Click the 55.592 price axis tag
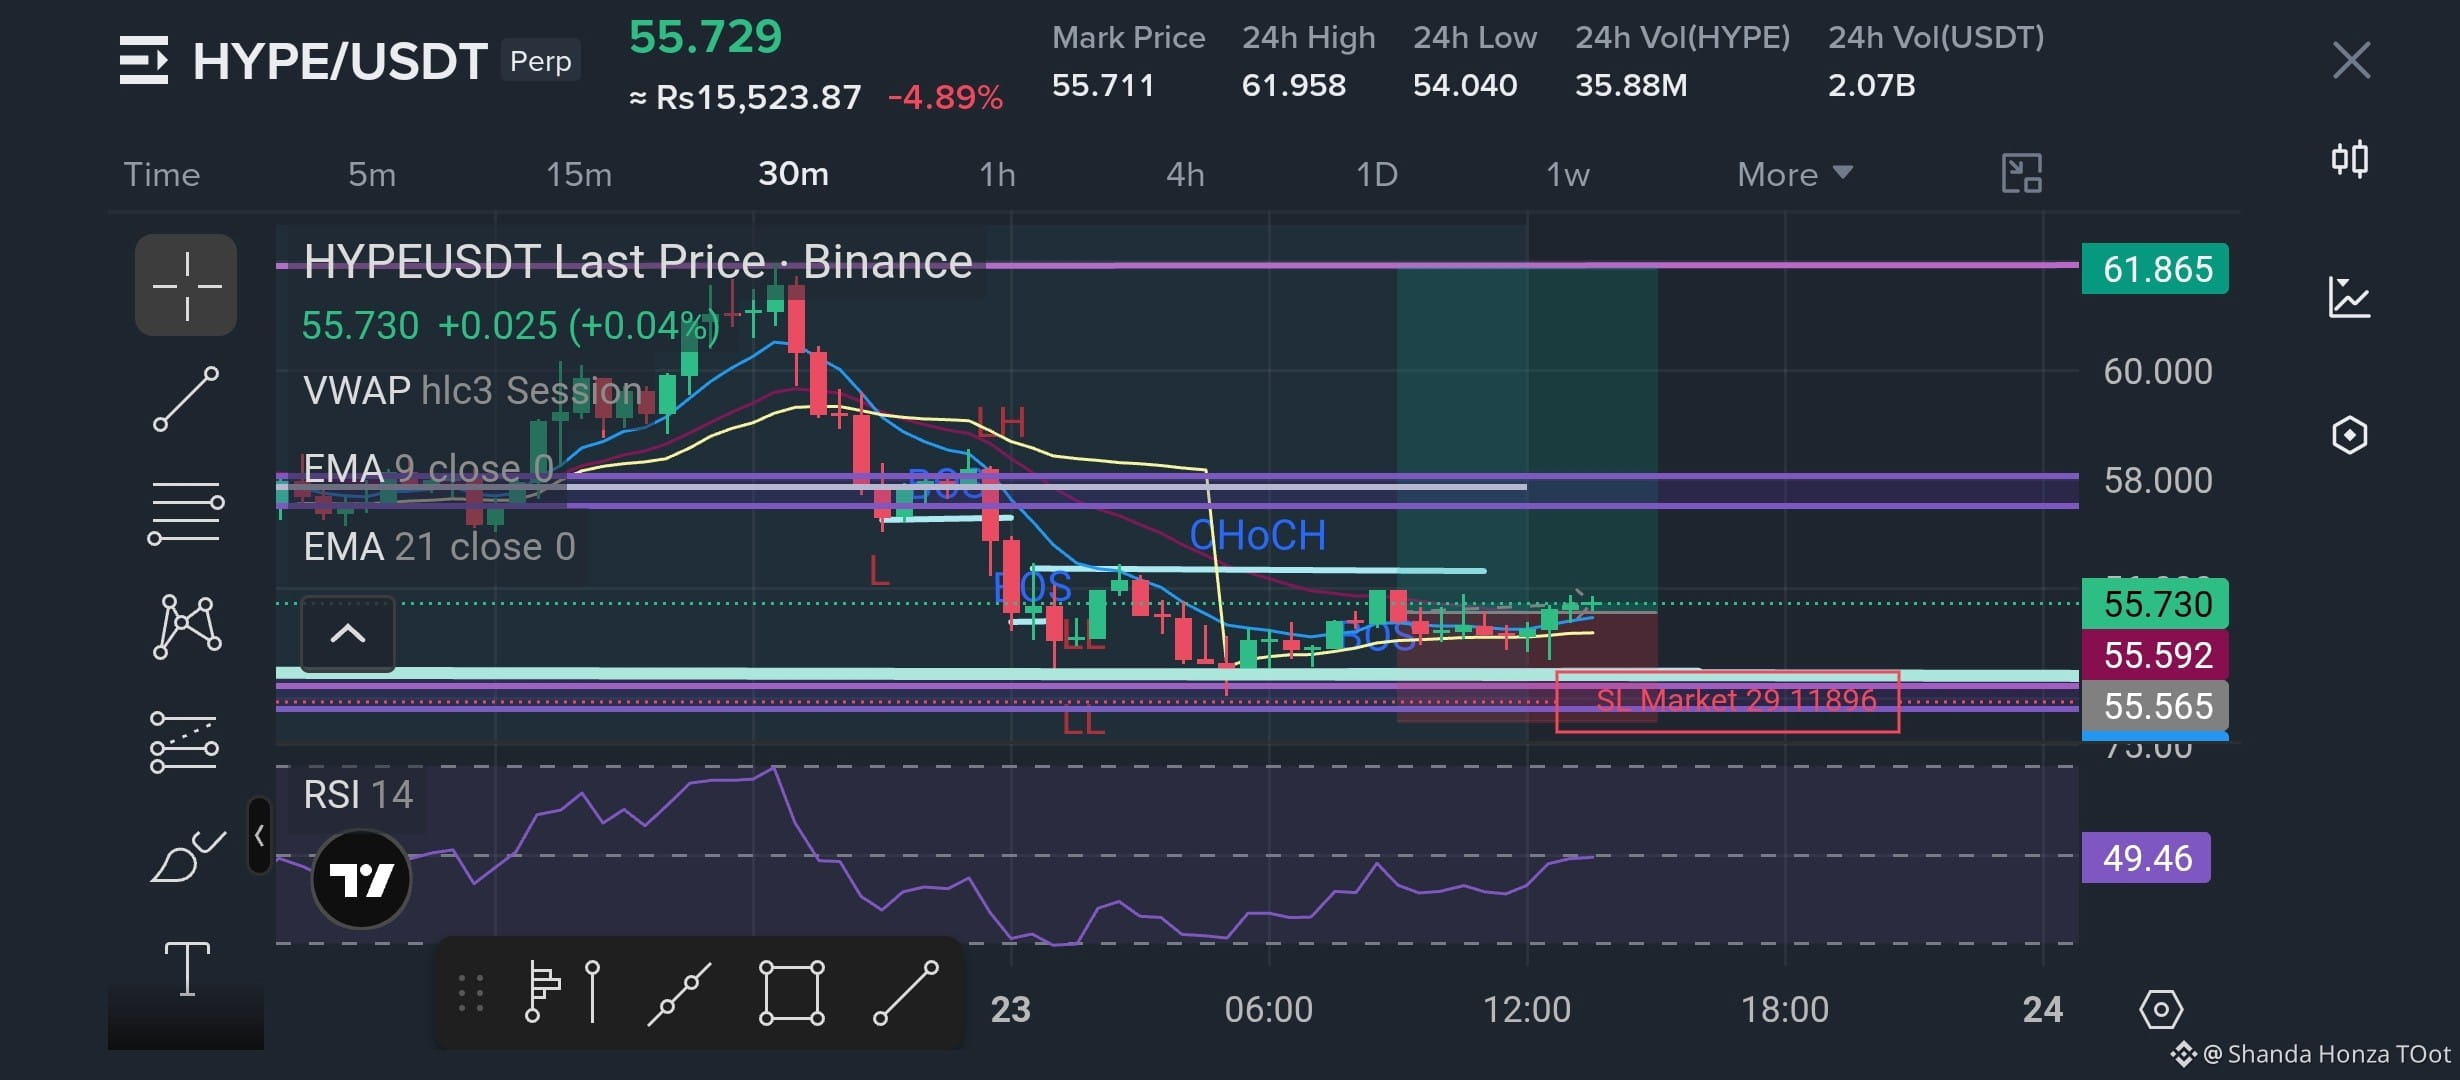Screen dimensions: 2460x1080 [2155, 655]
